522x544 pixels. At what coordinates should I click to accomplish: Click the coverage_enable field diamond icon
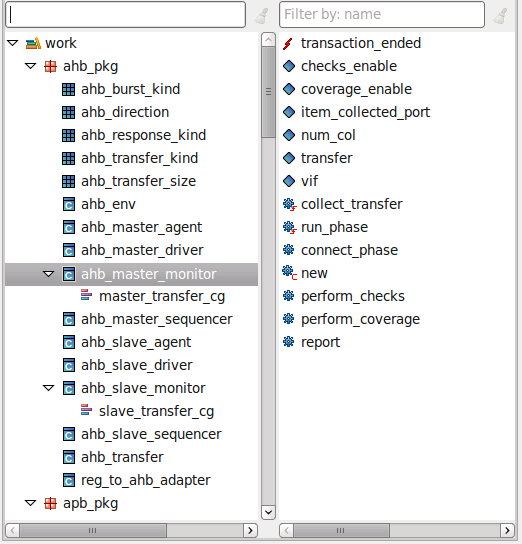(x=289, y=89)
